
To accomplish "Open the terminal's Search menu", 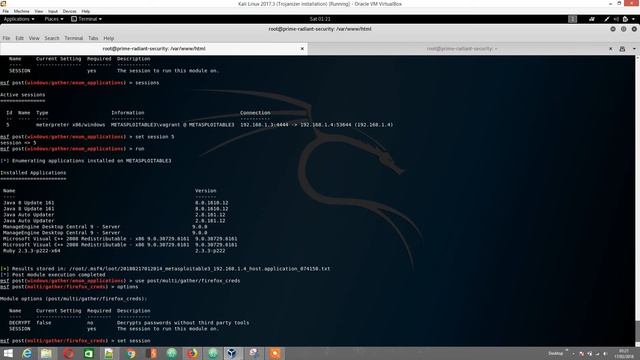I will click(x=52, y=38).
